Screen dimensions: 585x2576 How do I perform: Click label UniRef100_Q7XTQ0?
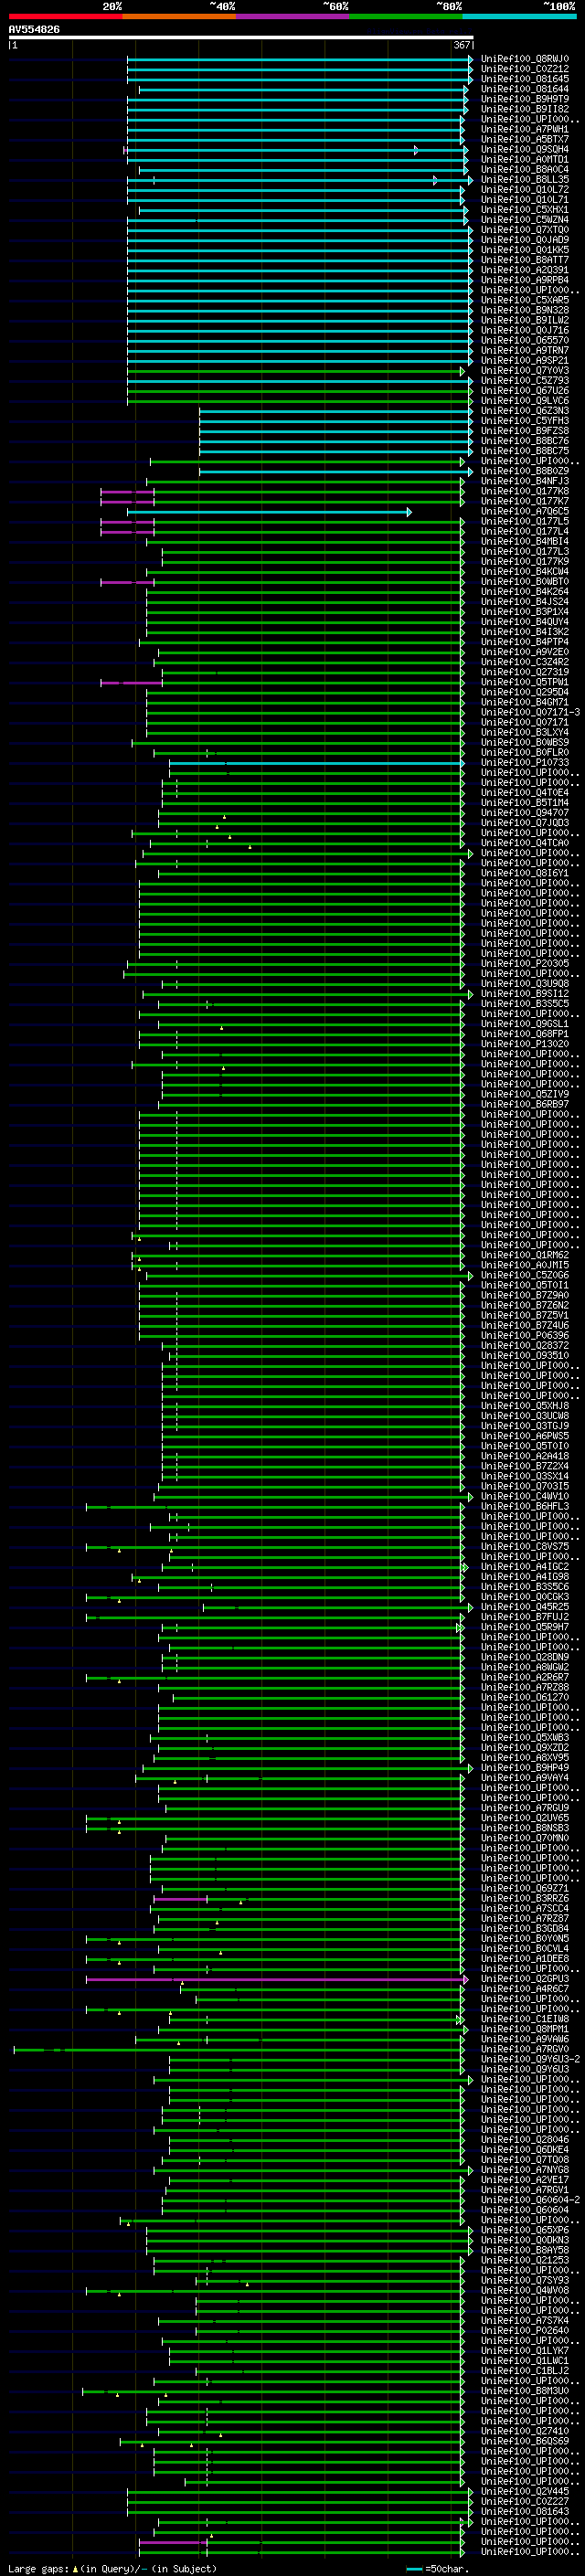click(524, 230)
